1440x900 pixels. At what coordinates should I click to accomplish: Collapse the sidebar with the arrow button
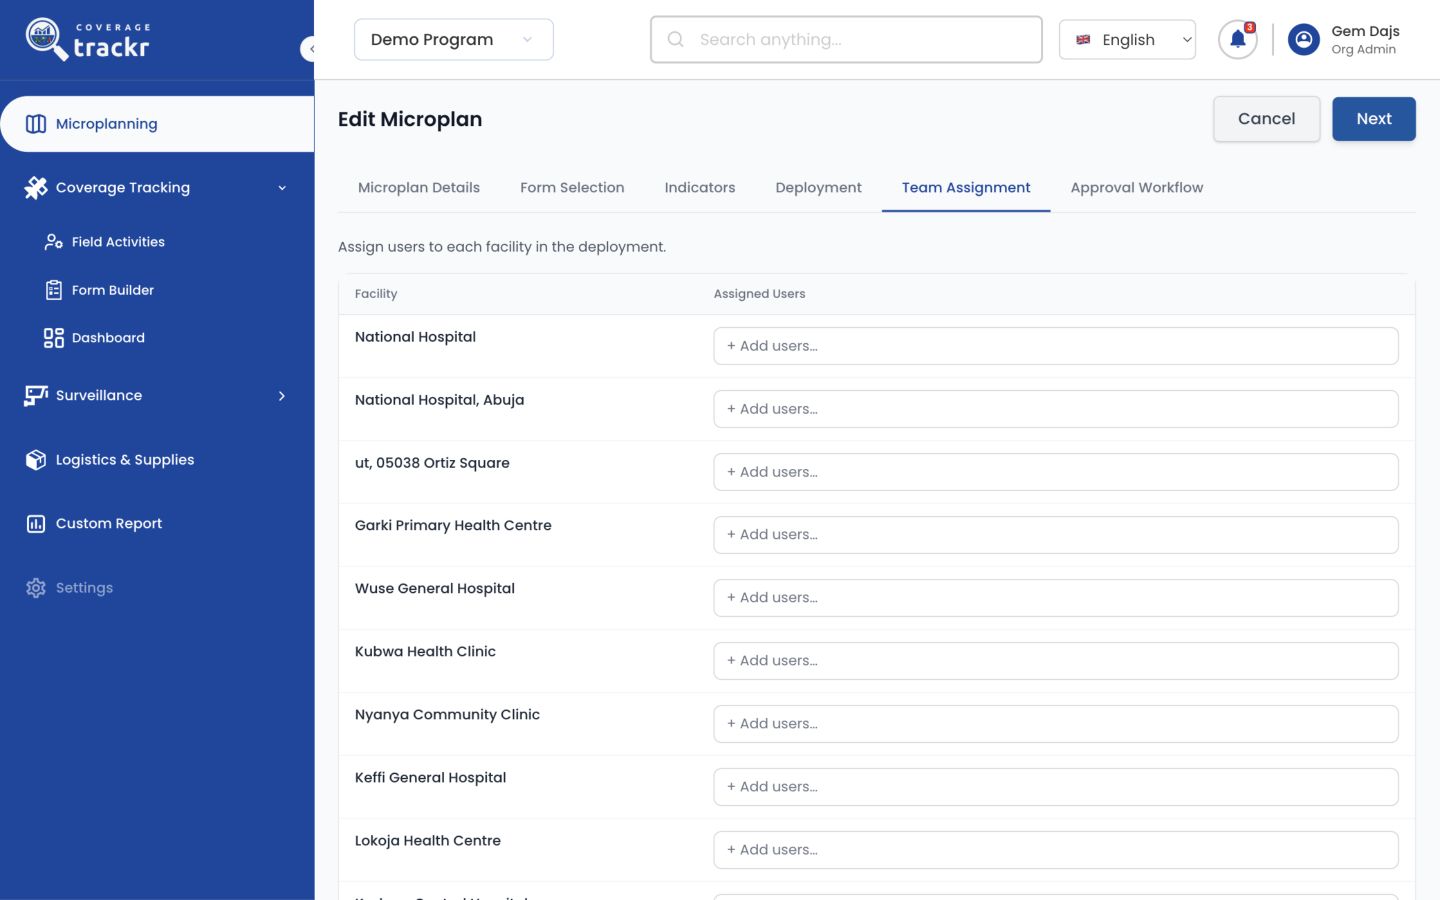point(309,48)
